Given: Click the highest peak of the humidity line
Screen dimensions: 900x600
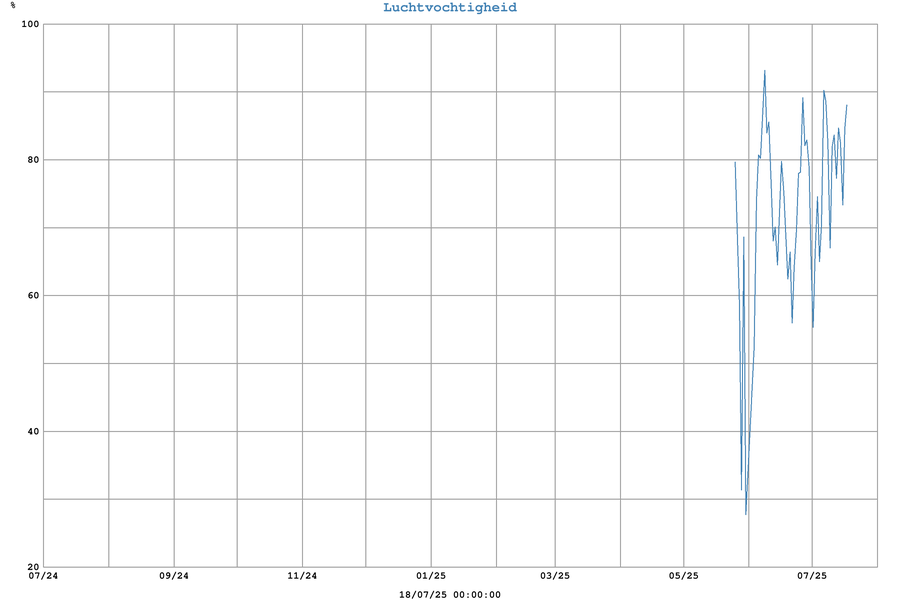Looking at the screenshot, I should (765, 71).
